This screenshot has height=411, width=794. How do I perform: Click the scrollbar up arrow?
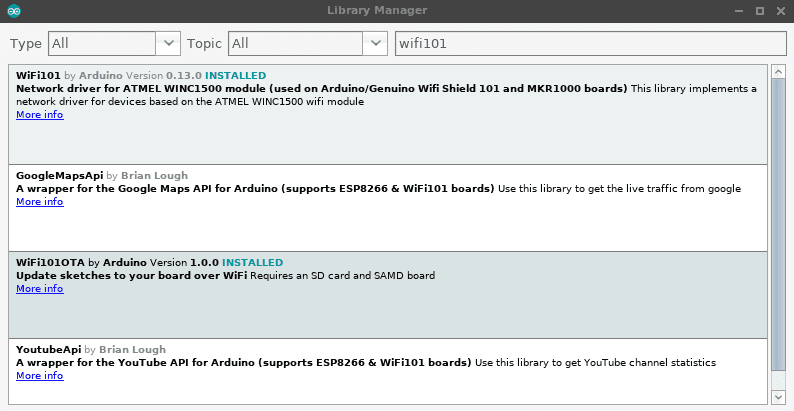pyautogui.click(x=778, y=72)
